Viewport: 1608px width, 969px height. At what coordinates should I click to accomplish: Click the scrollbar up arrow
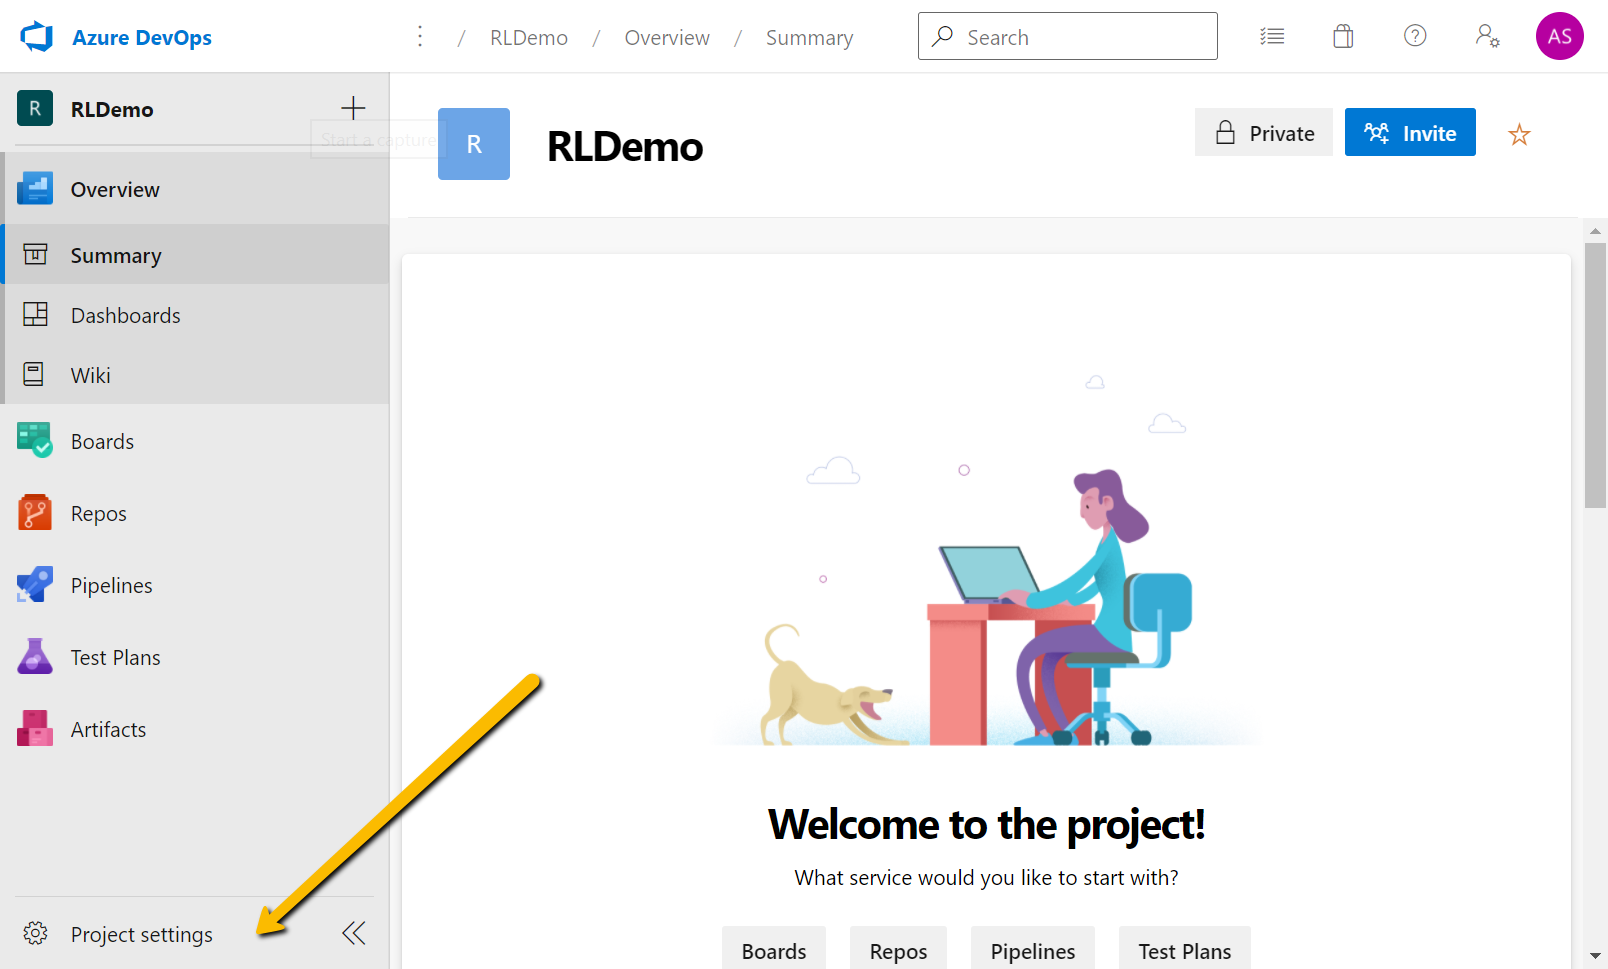pos(1595,231)
